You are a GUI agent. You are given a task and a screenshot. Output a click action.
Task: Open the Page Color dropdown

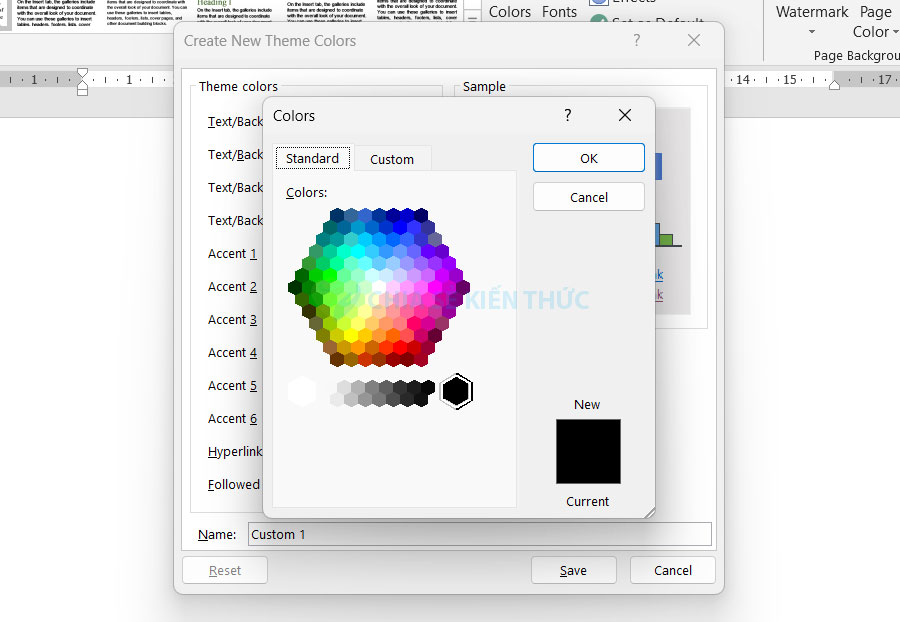[x=872, y=20]
